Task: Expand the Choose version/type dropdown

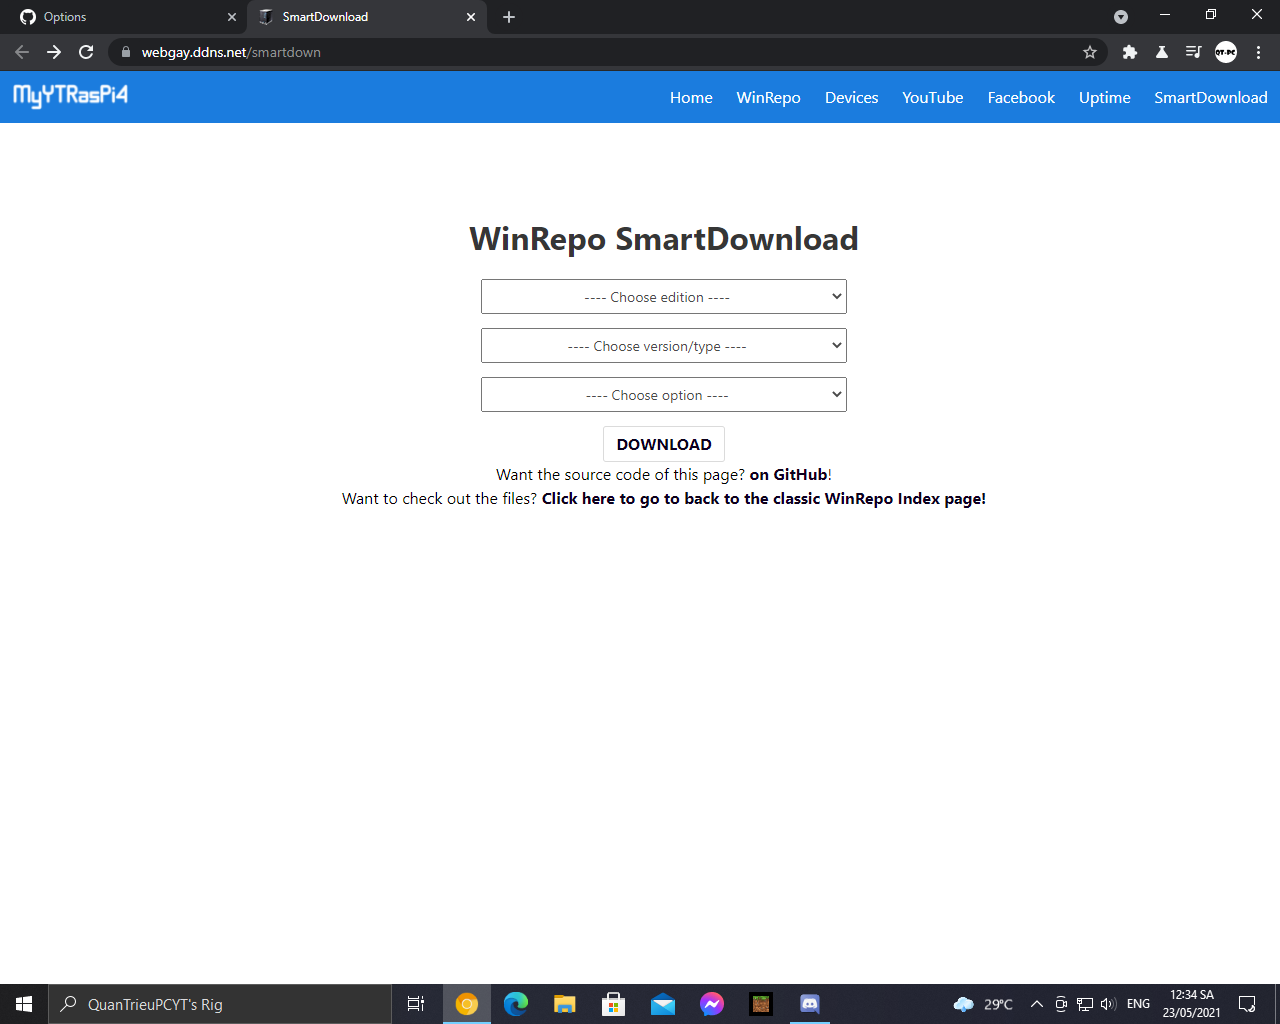Action: (x=663, y=345)
